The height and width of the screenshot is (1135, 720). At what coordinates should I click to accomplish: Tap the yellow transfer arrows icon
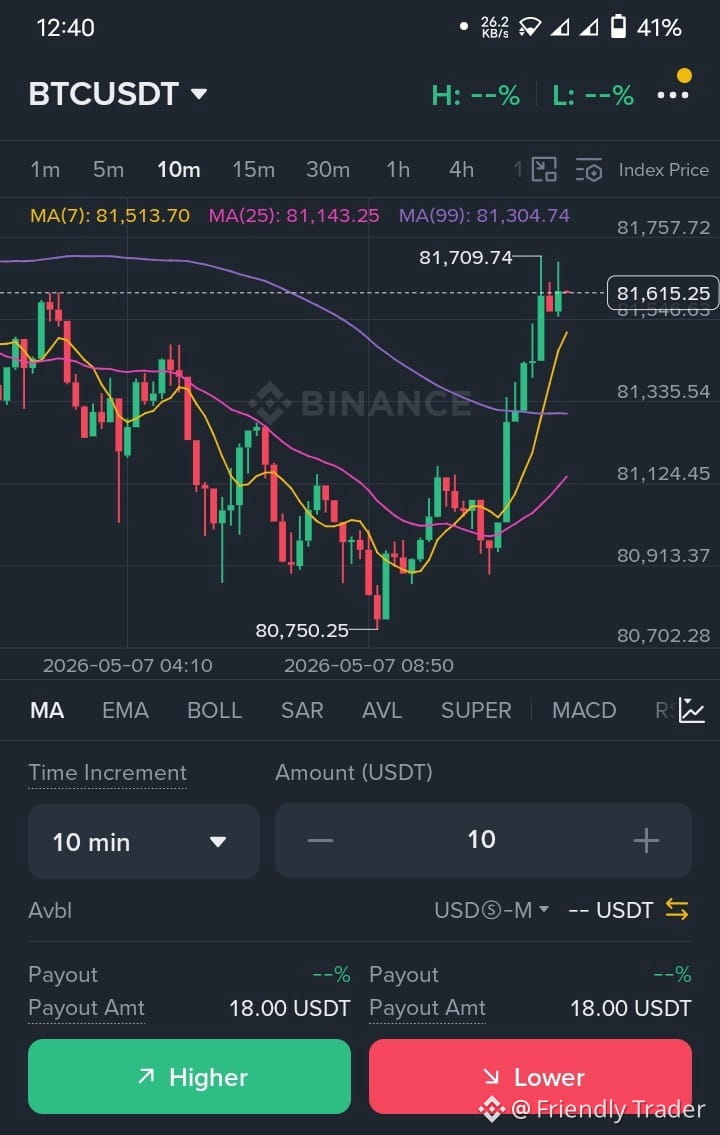(x=677, y=909)
